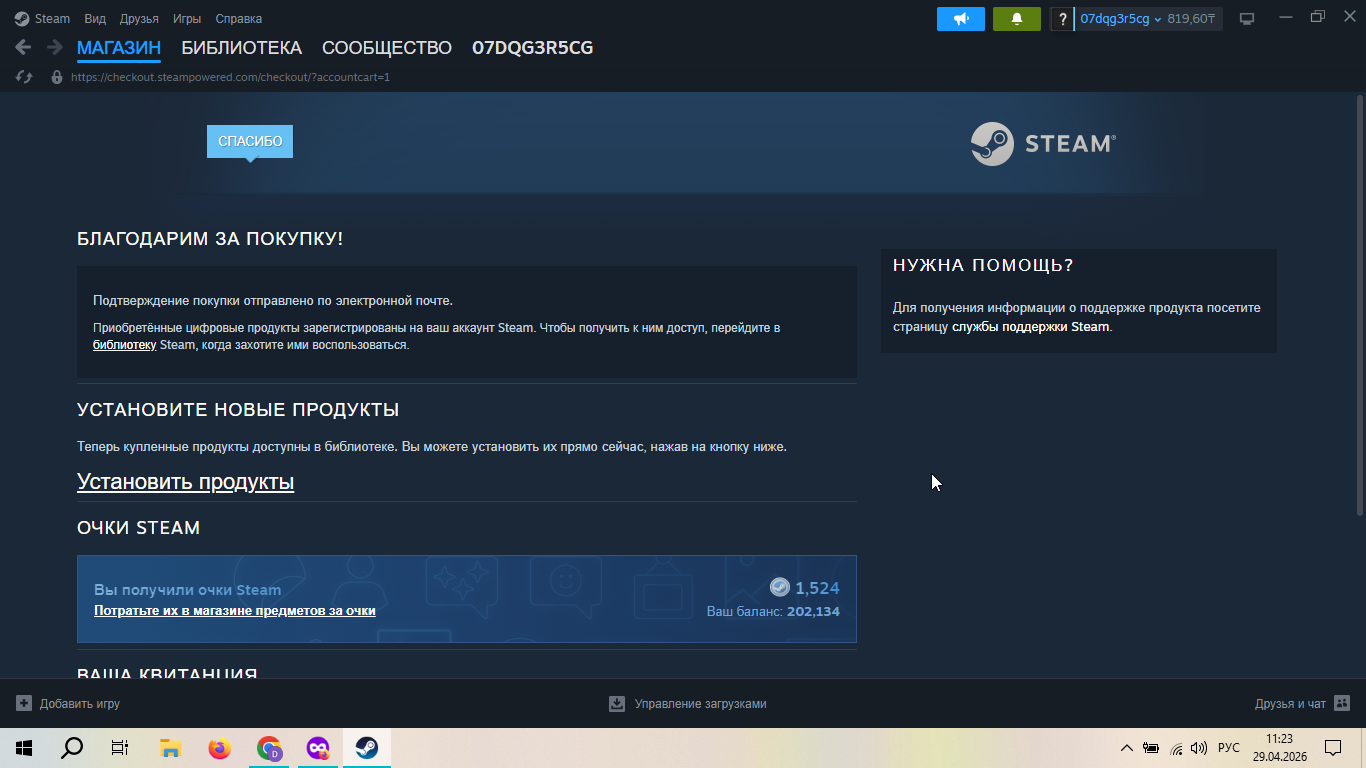
Task: Select the МАГАЗИН tab
Action: pyautogui.click(x=119, y=48)
